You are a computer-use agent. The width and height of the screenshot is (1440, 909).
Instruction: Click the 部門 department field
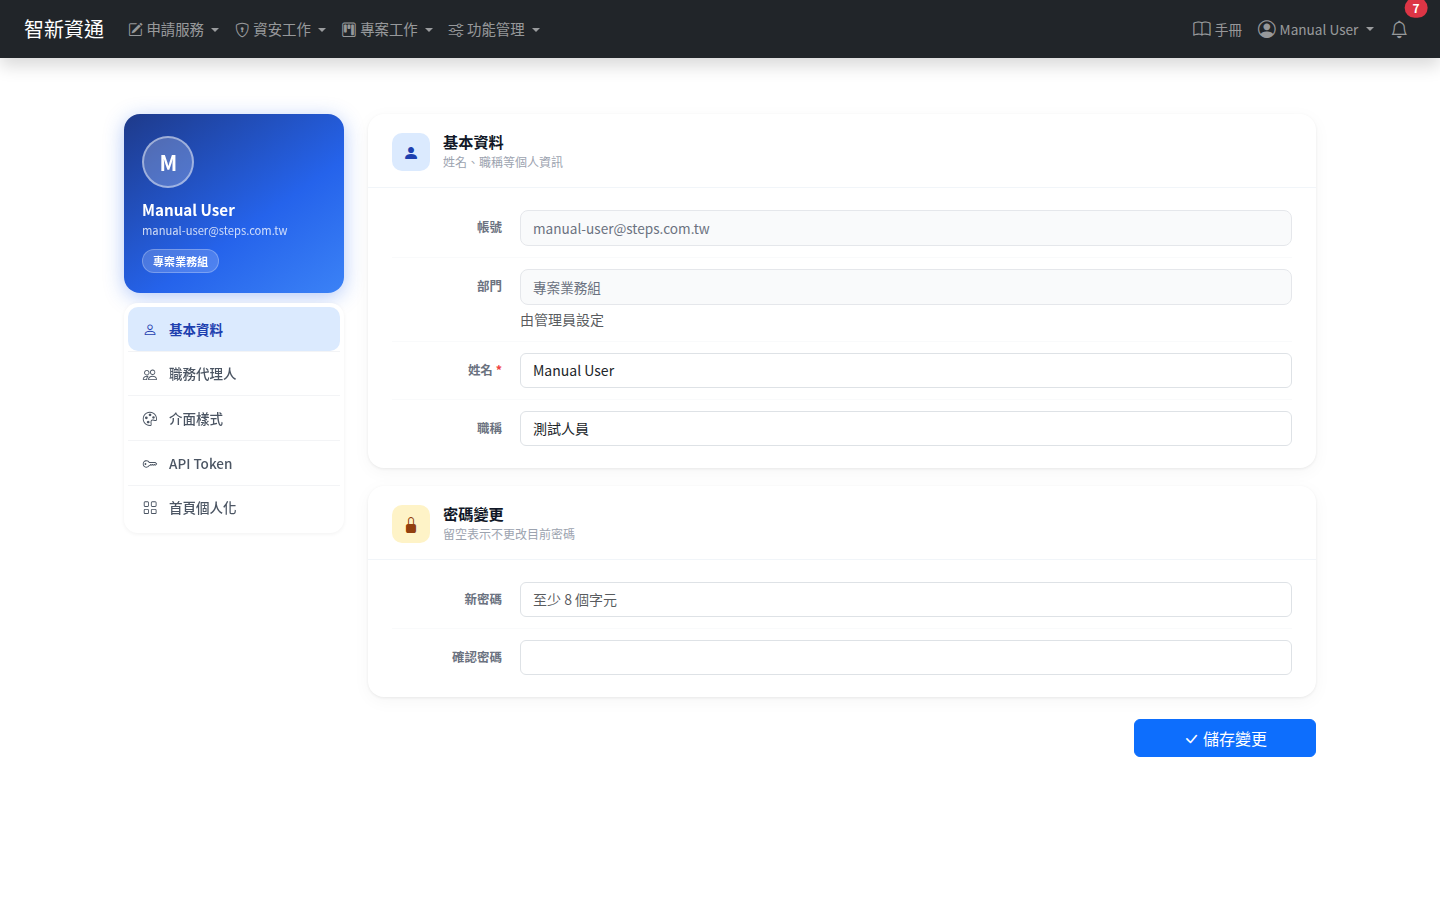coord(906,287)
